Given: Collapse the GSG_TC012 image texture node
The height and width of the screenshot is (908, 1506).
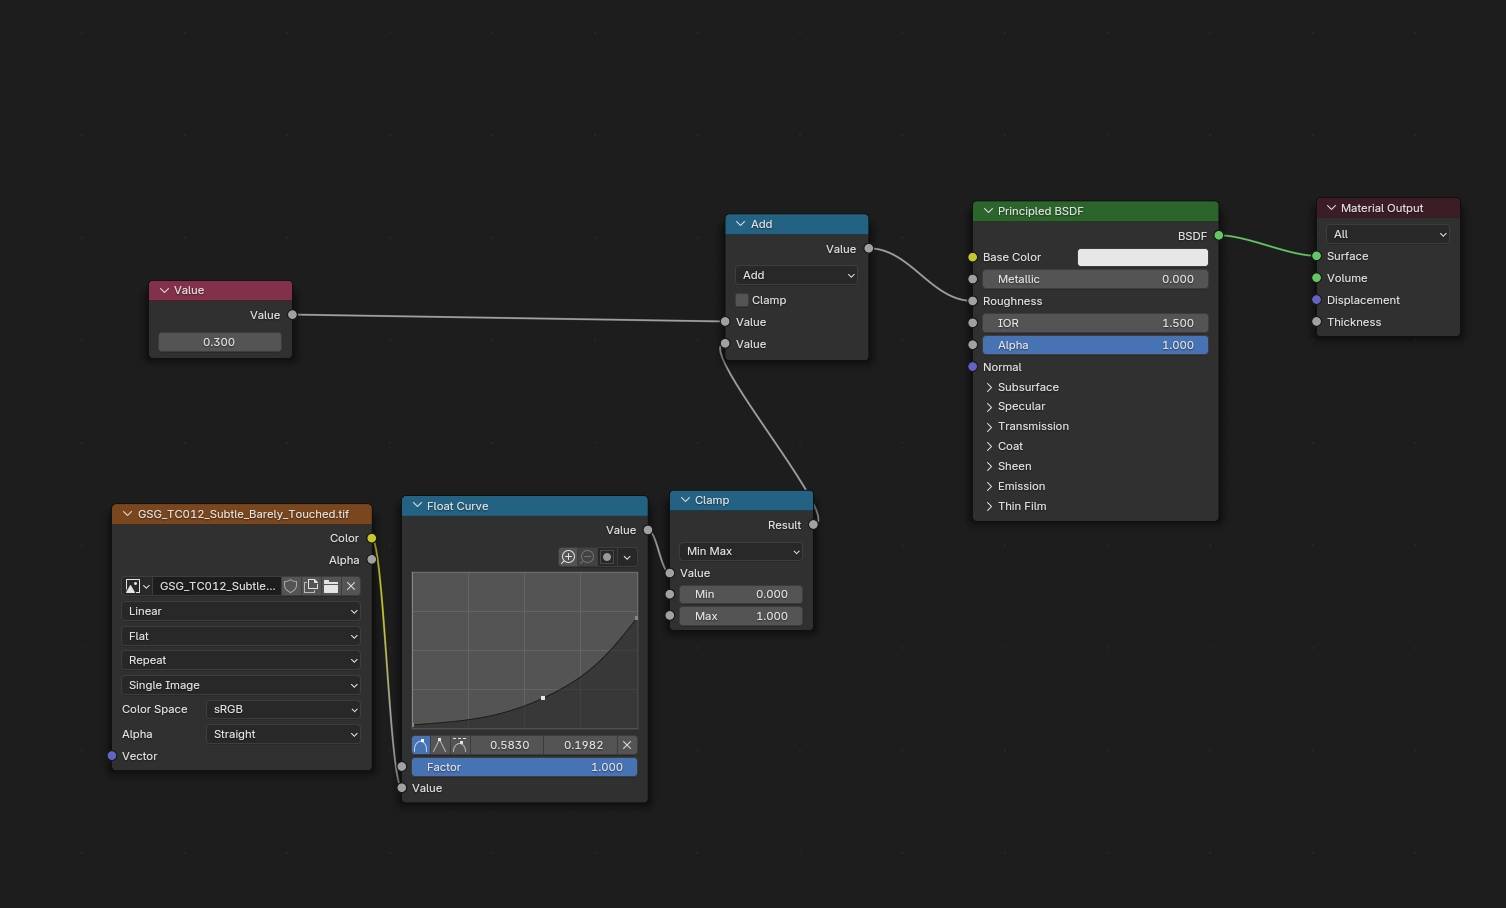Looking at the screenshot, I should (x=127, y=514).
